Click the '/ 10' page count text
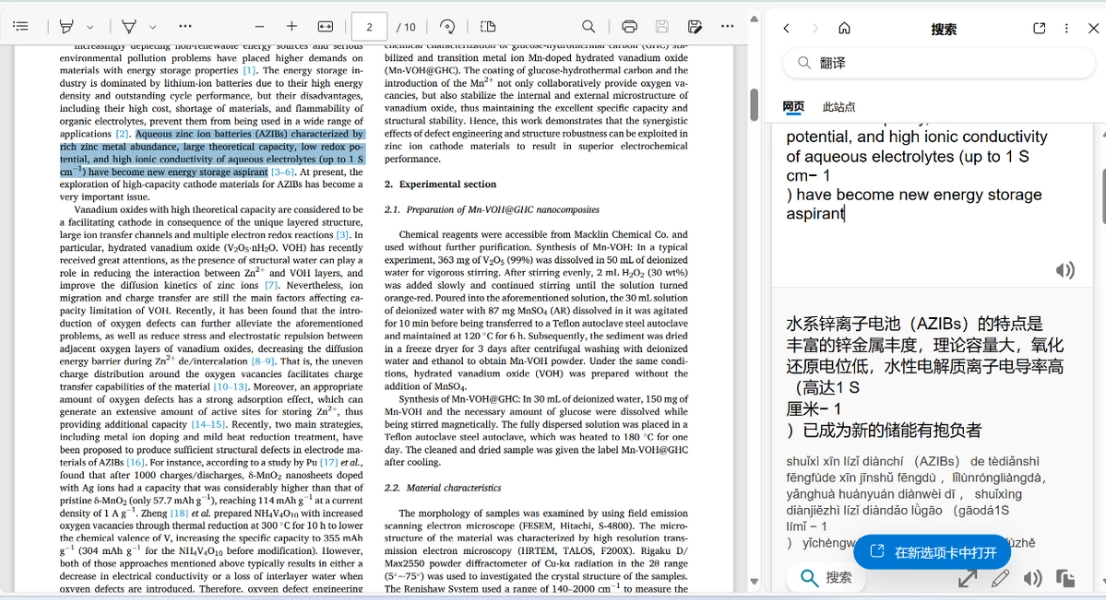1106x600 pixels. 406,27
